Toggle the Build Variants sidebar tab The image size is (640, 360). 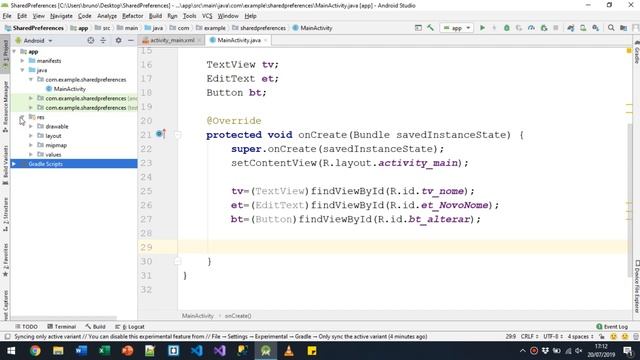[x=5, y=165]
